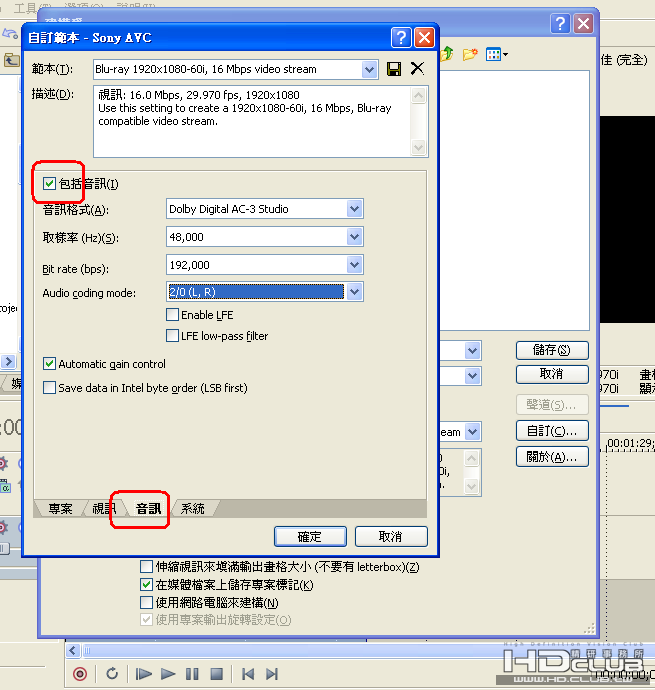Toggle LFE low-pass filter checkbox
This screenshot has height=690, width=655.
(x=173, y=336)
